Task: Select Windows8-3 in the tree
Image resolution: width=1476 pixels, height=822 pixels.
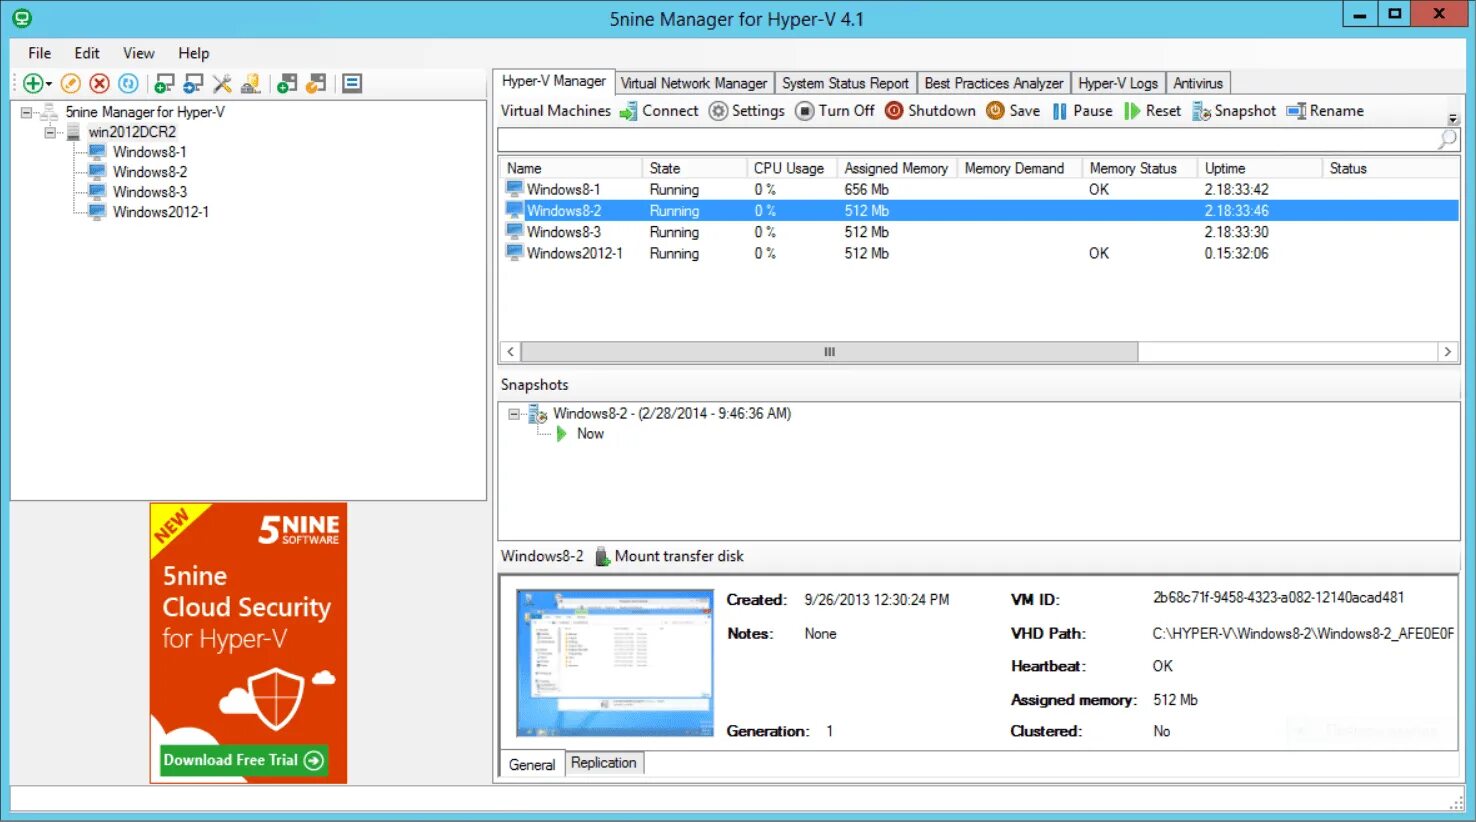Action: click(x=149, y=192)
